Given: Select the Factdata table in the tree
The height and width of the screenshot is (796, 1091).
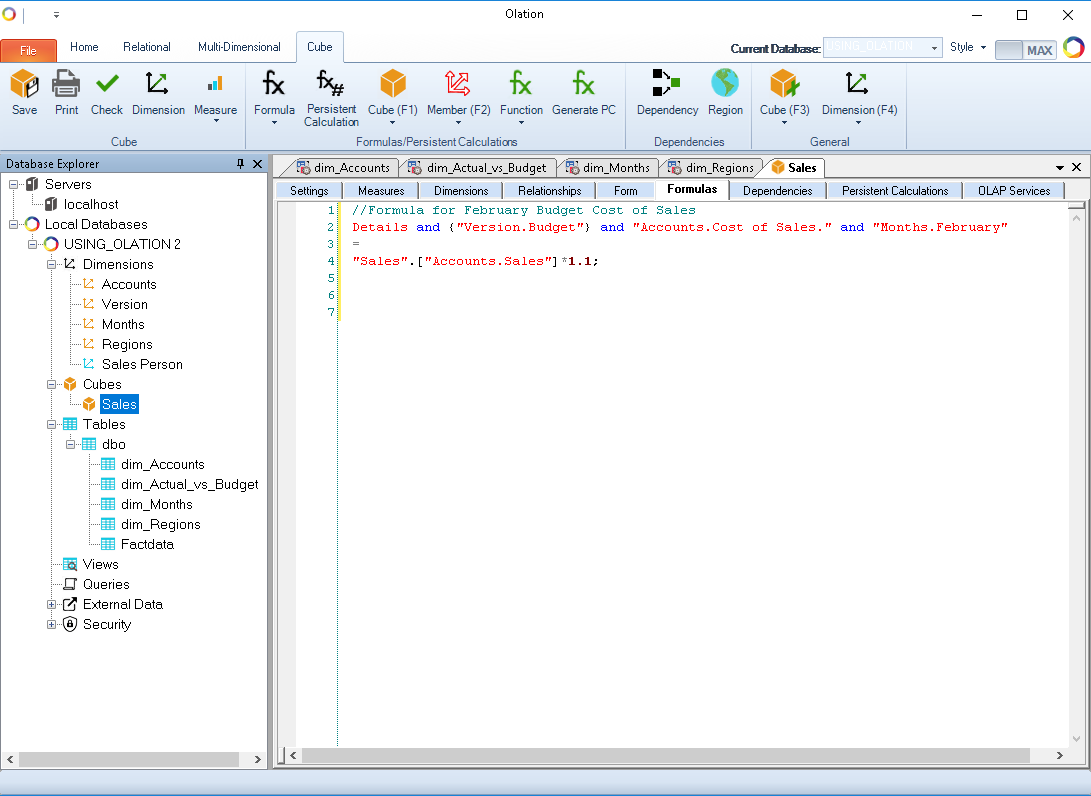Looking at the screenshot, I should coord(147,545).
